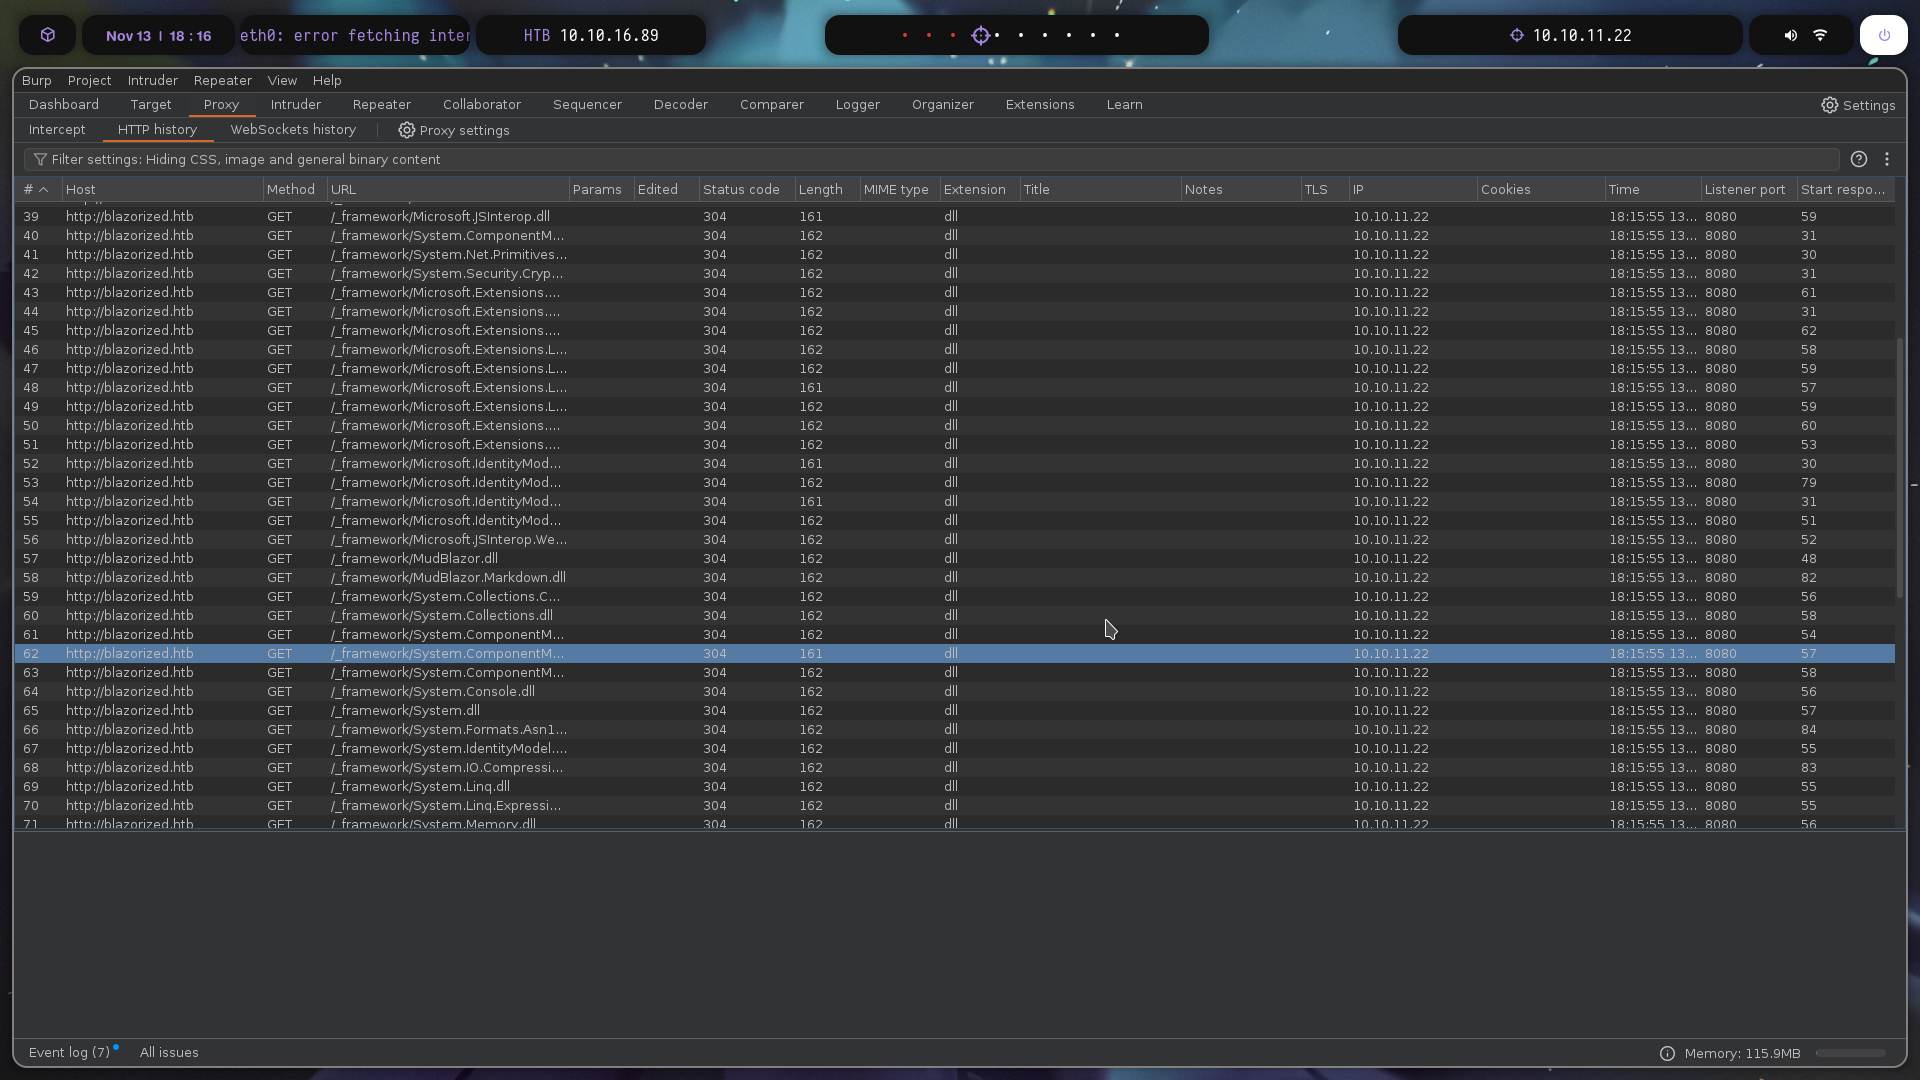Open the three-dot history options menu

click(x=1887, y=159)
